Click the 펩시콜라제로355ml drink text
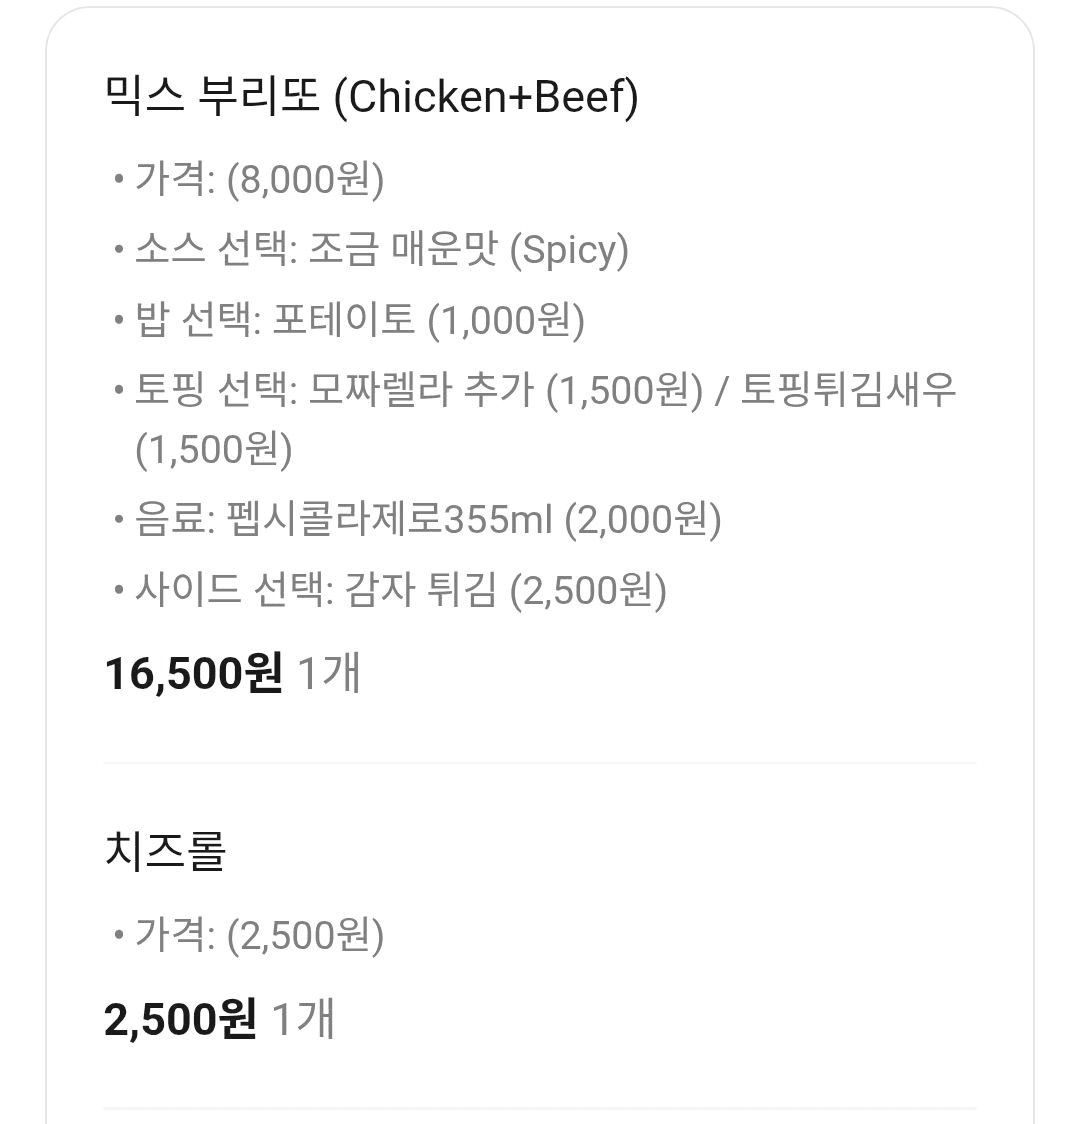This screenshot has width=1080, height=1124. (390, 520)
